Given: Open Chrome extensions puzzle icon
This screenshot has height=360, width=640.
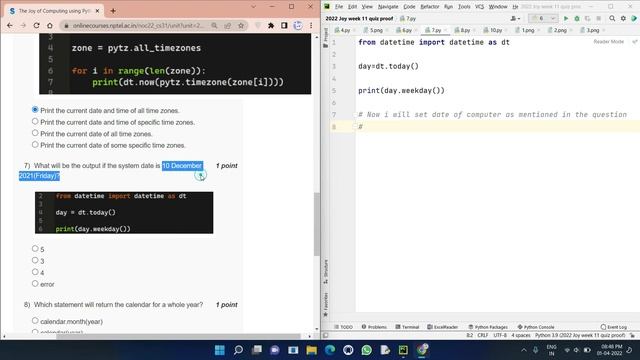Looking at the screenshot, I should (x=271, y=25).
